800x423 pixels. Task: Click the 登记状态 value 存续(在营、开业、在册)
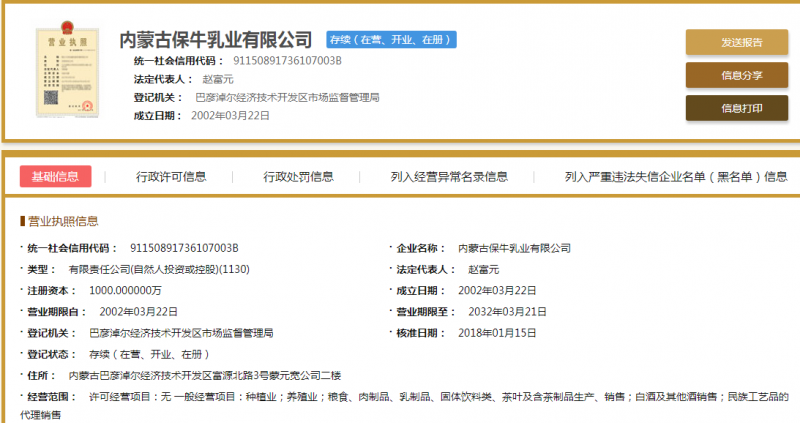(x=149, y=355)
